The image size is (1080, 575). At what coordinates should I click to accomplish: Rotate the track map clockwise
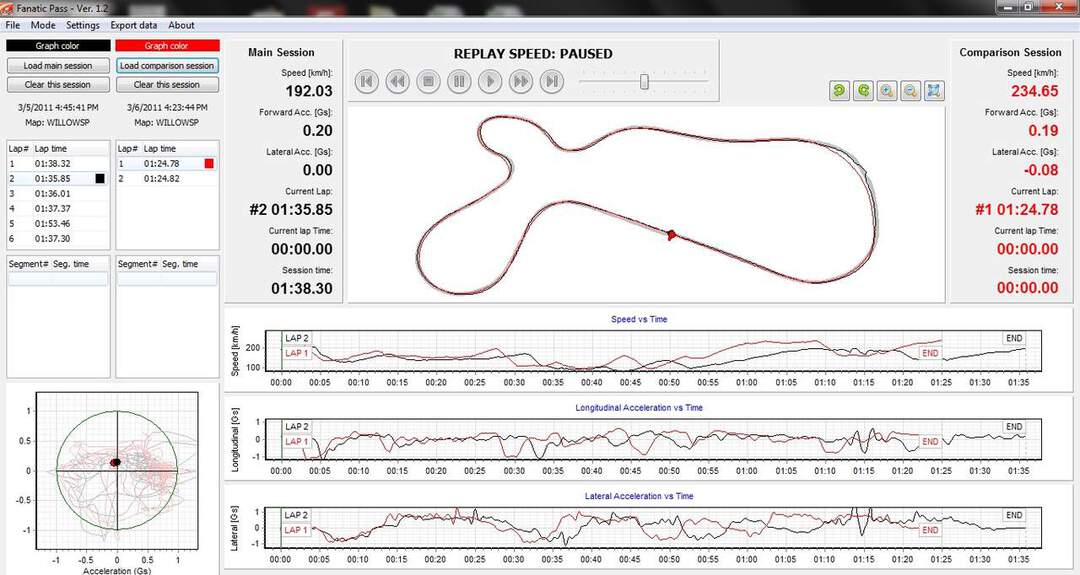(863, 91)
